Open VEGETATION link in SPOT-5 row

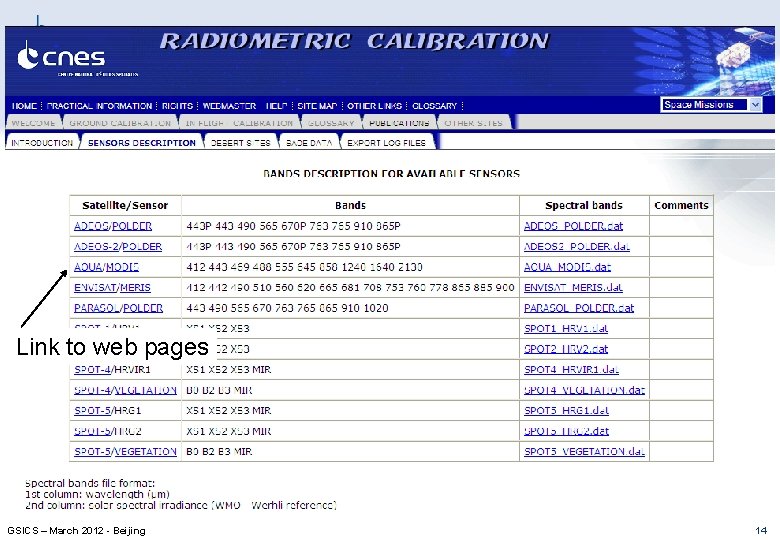(145, 451)
